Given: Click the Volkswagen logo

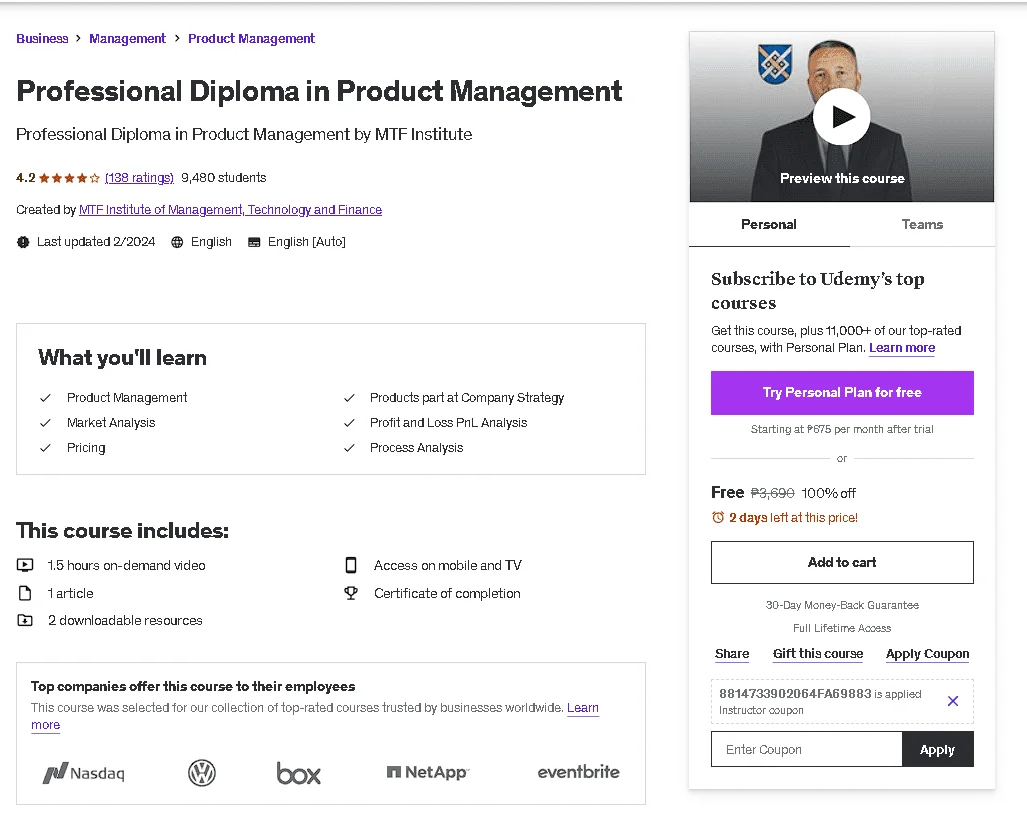Looking at the screenshot, I should [202, 773].
